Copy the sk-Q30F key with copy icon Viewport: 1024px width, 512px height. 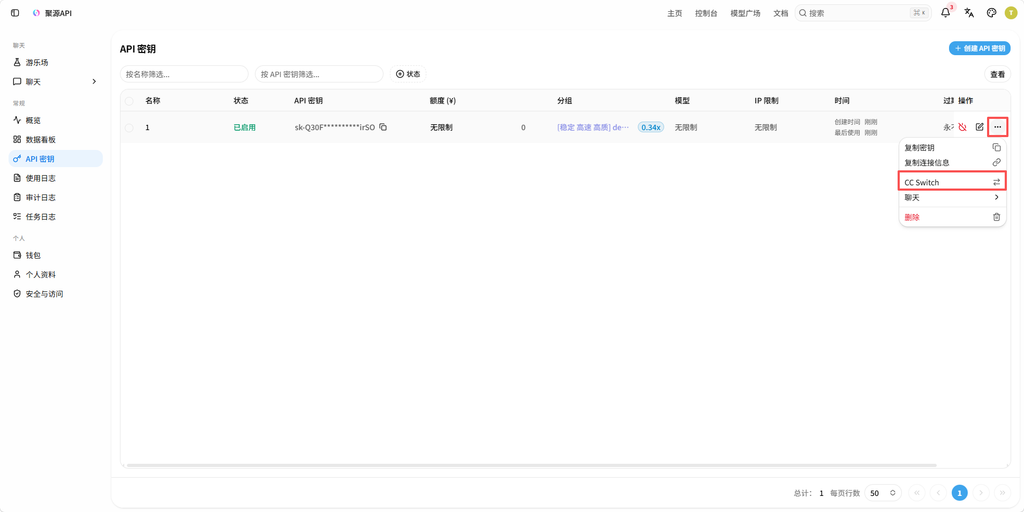pyautogui.click(x=383, y=127)
